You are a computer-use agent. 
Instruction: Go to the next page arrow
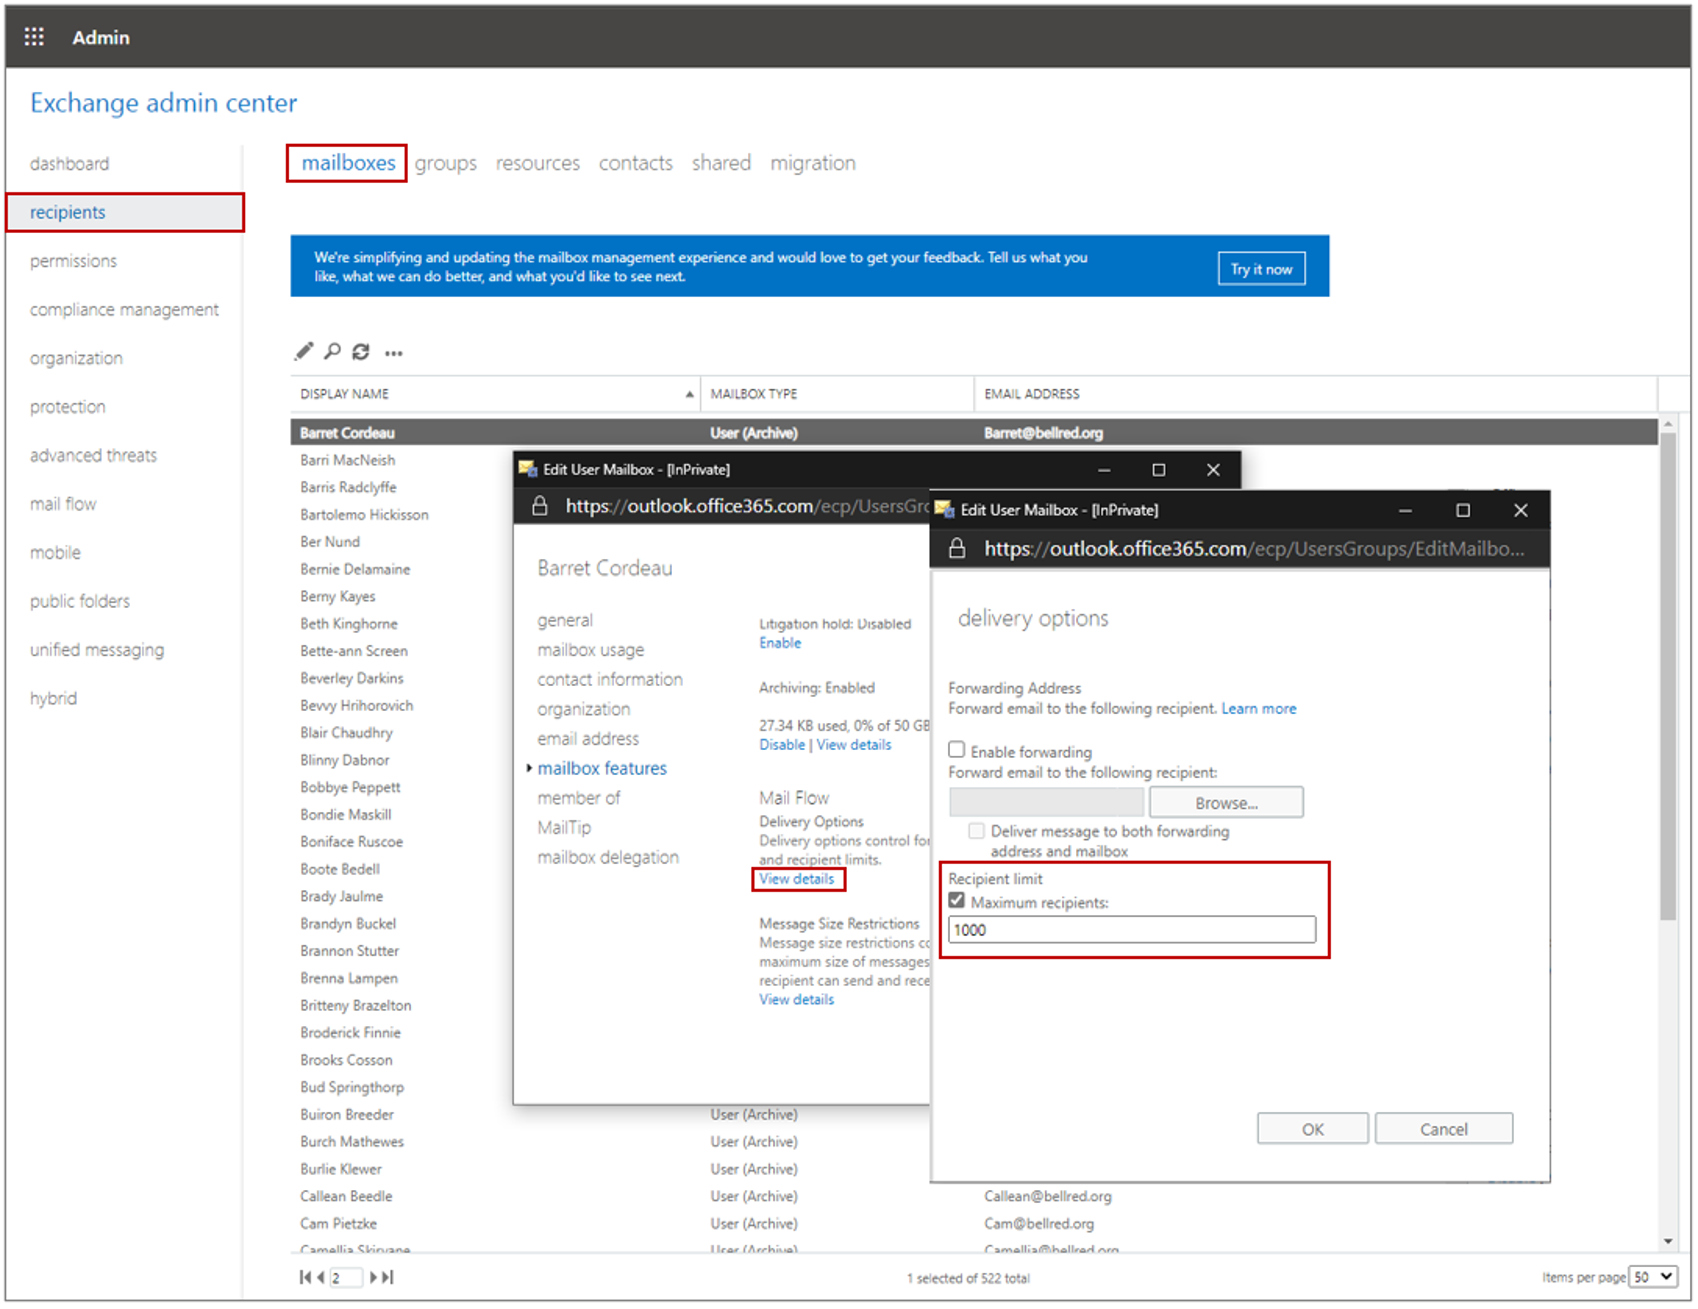pos(374,1278)
